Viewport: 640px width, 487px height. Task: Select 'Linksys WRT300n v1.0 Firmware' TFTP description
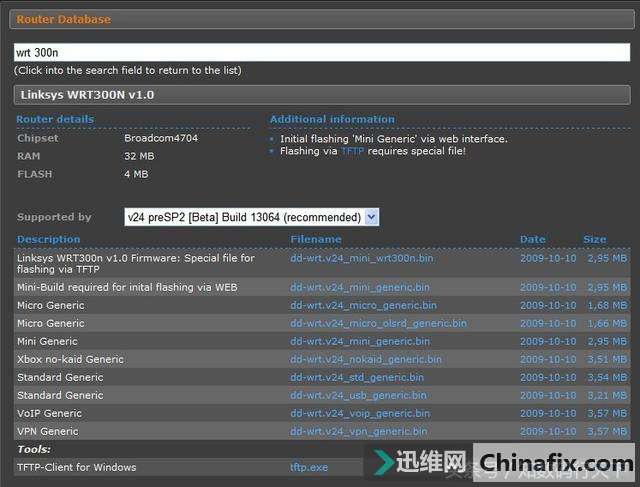pos(136,264)
